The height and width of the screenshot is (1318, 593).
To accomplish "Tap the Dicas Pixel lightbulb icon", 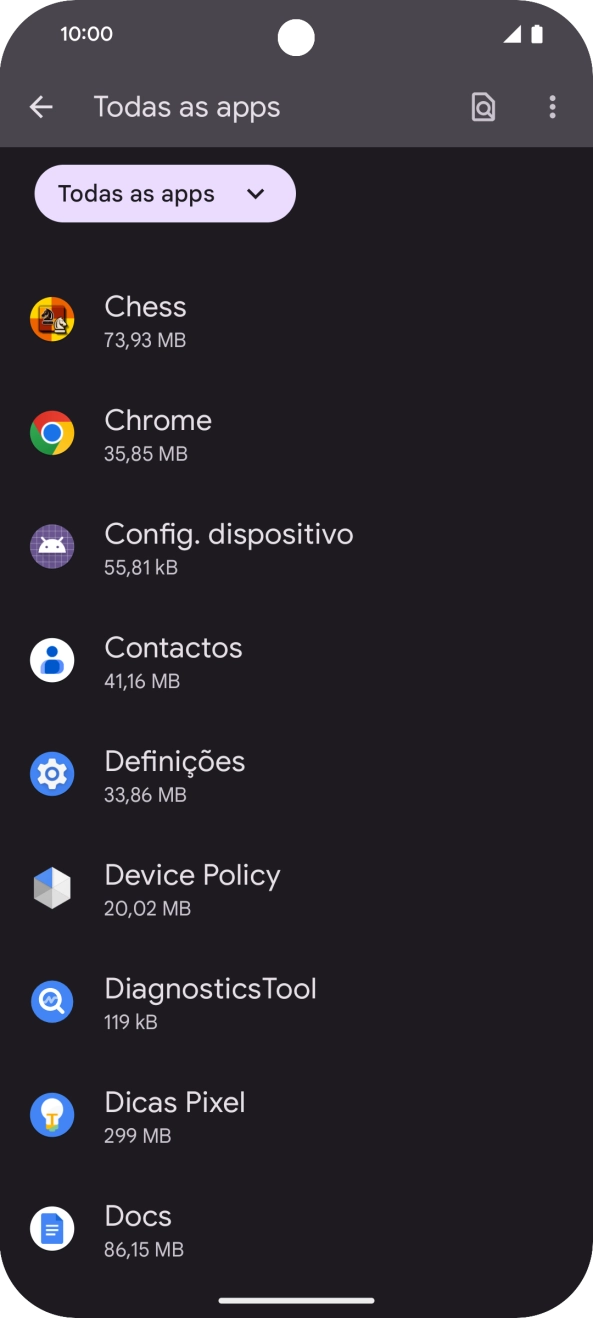I will click(x=52, y=1116).
